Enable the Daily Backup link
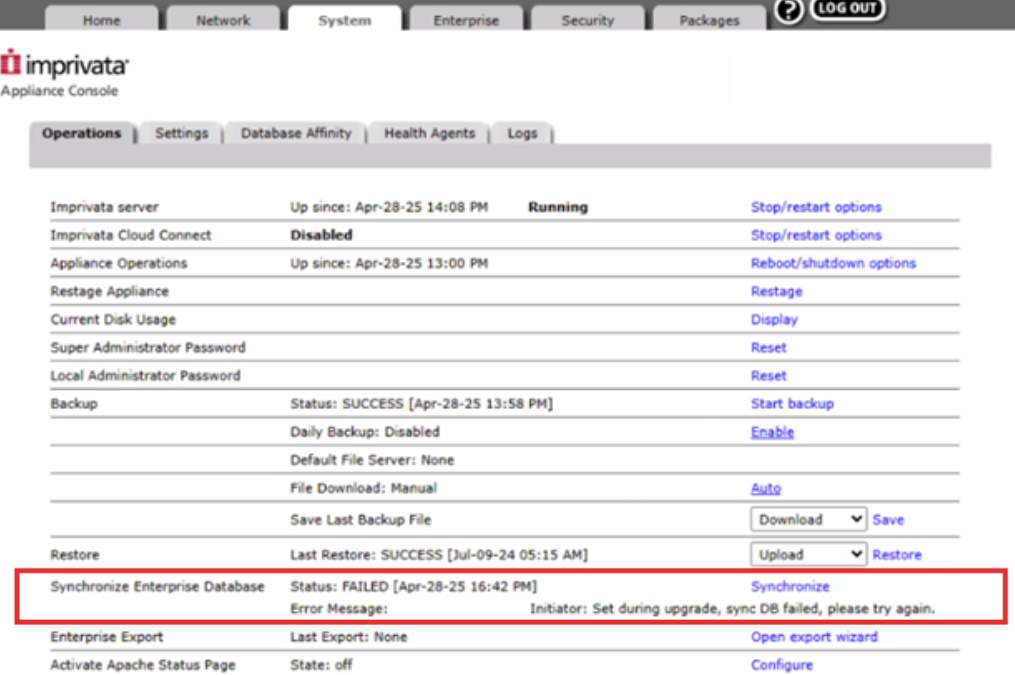 [x=772, y=432]
